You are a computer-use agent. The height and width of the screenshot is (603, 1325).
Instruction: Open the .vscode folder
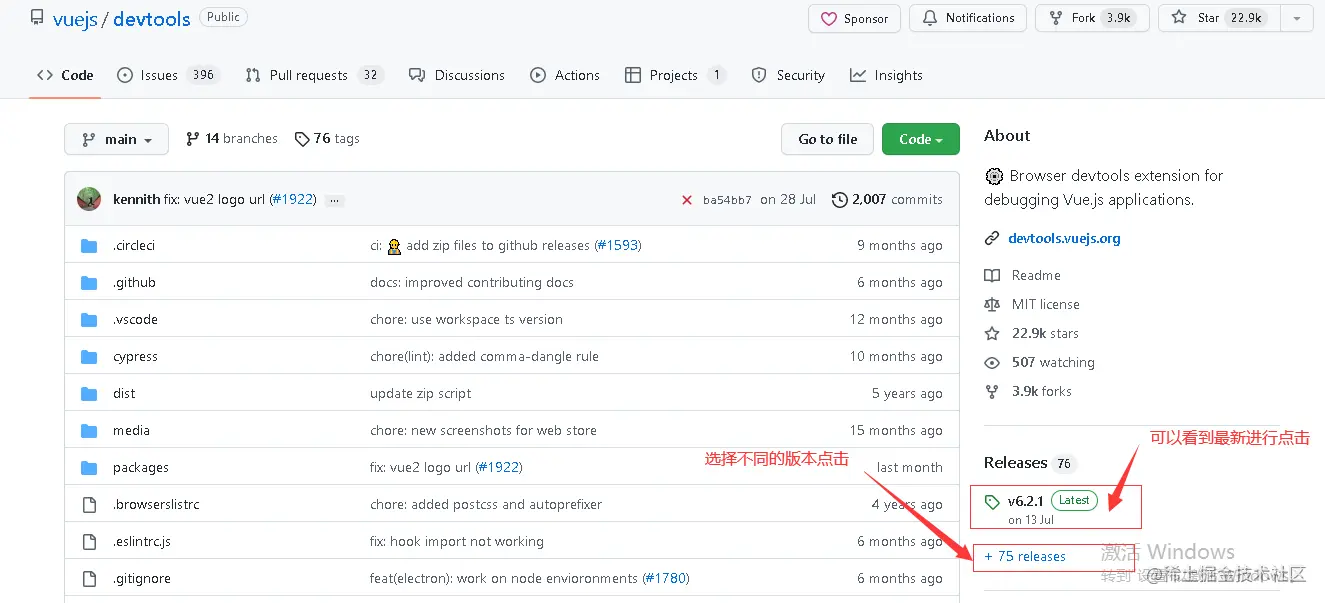[x=135, y=319]
